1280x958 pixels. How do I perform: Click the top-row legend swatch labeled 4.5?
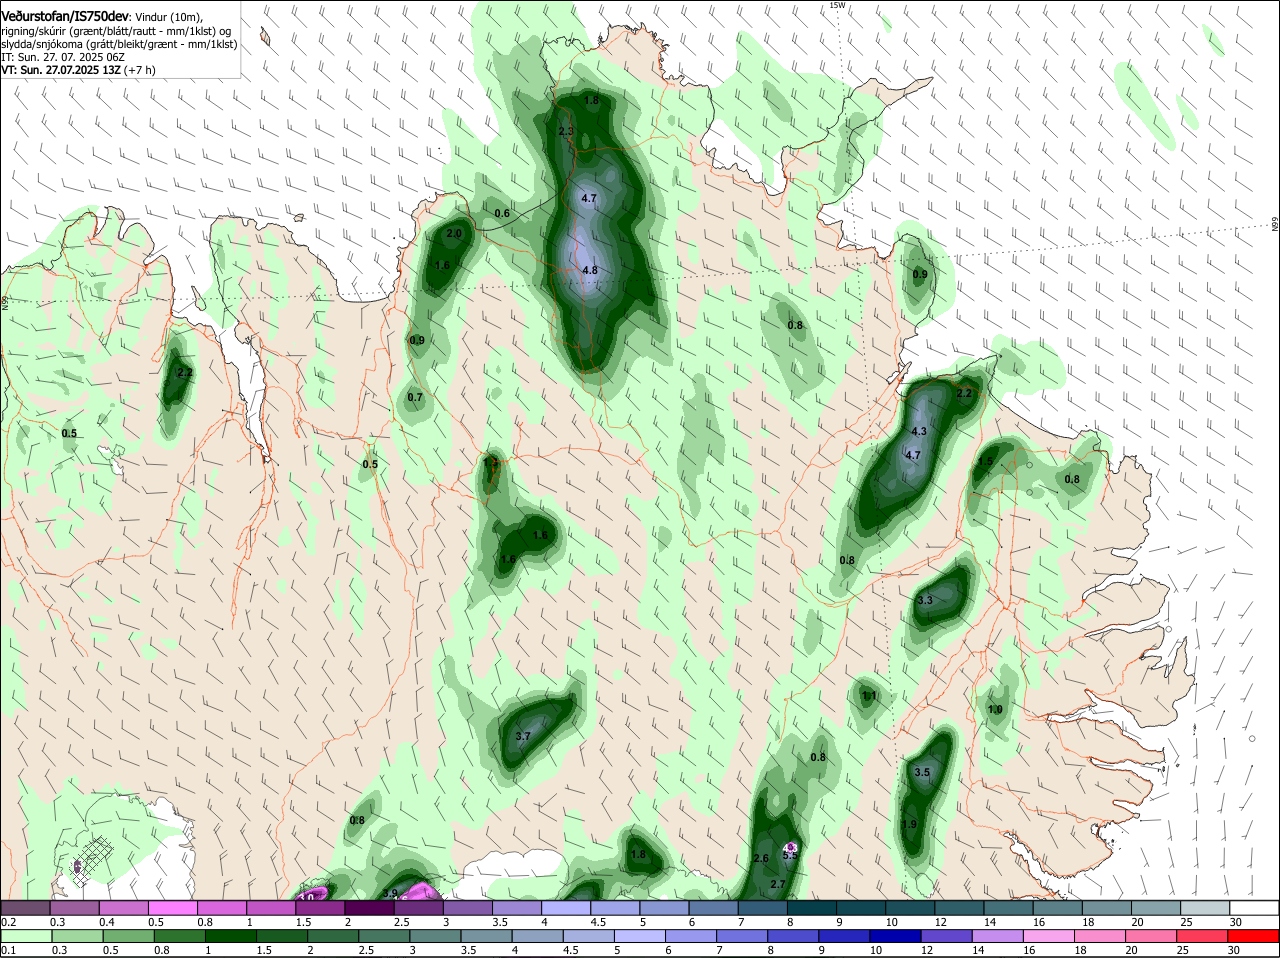pos(614,908)
